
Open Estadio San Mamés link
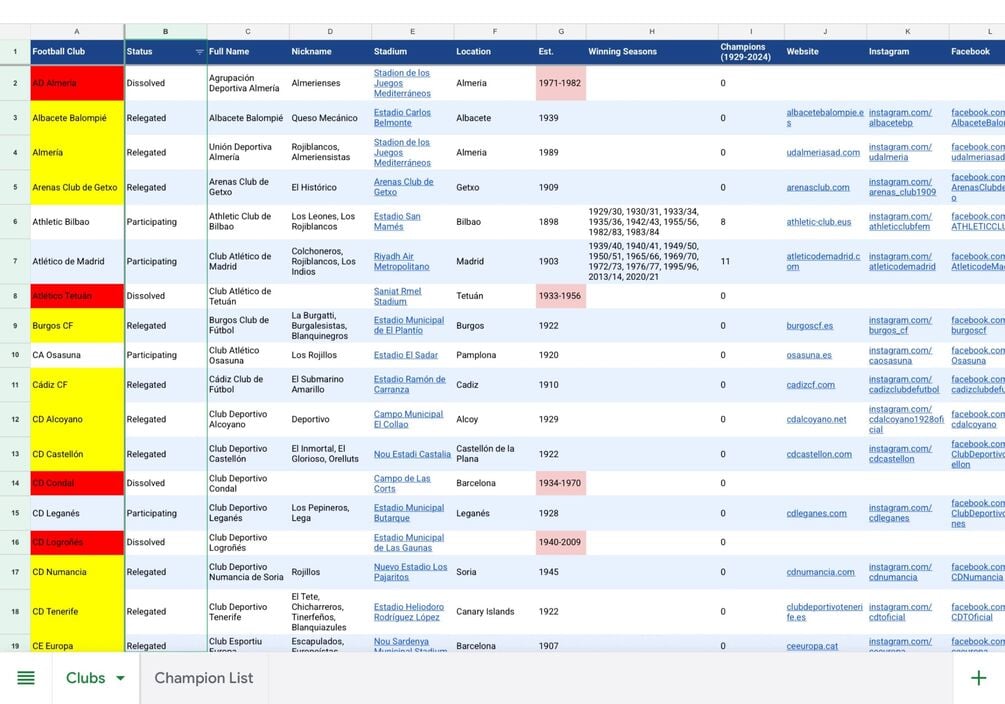[397, 221]
